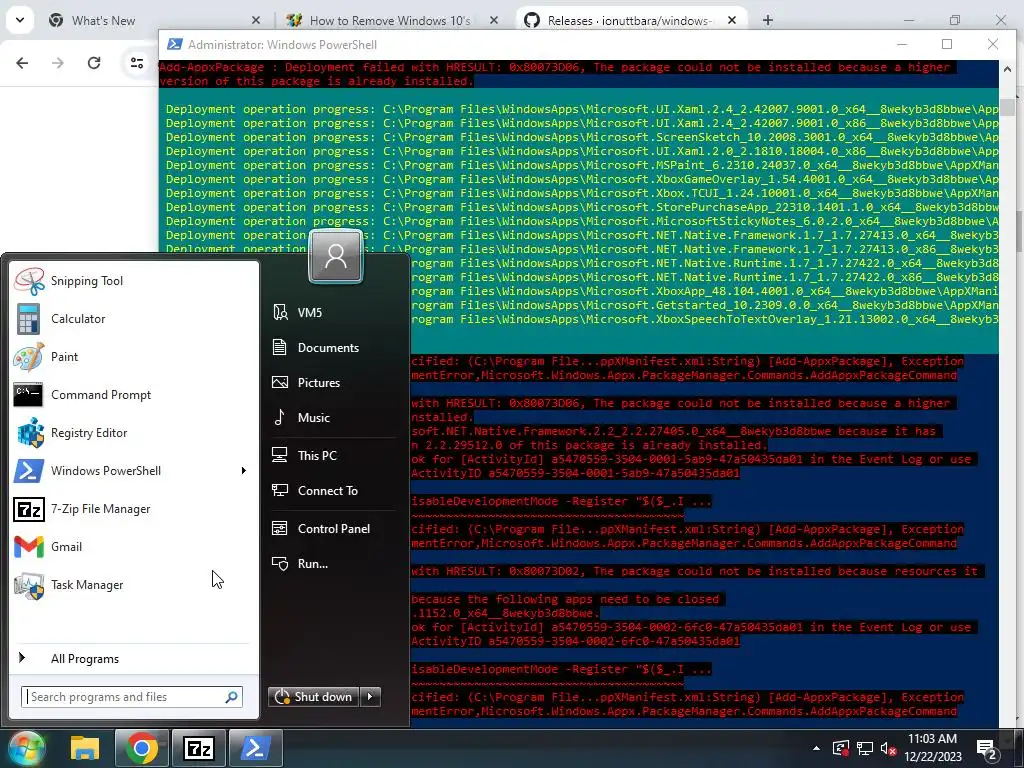Minimize the PowerShell window
The image size is (1024, 768).
point(903,44)
